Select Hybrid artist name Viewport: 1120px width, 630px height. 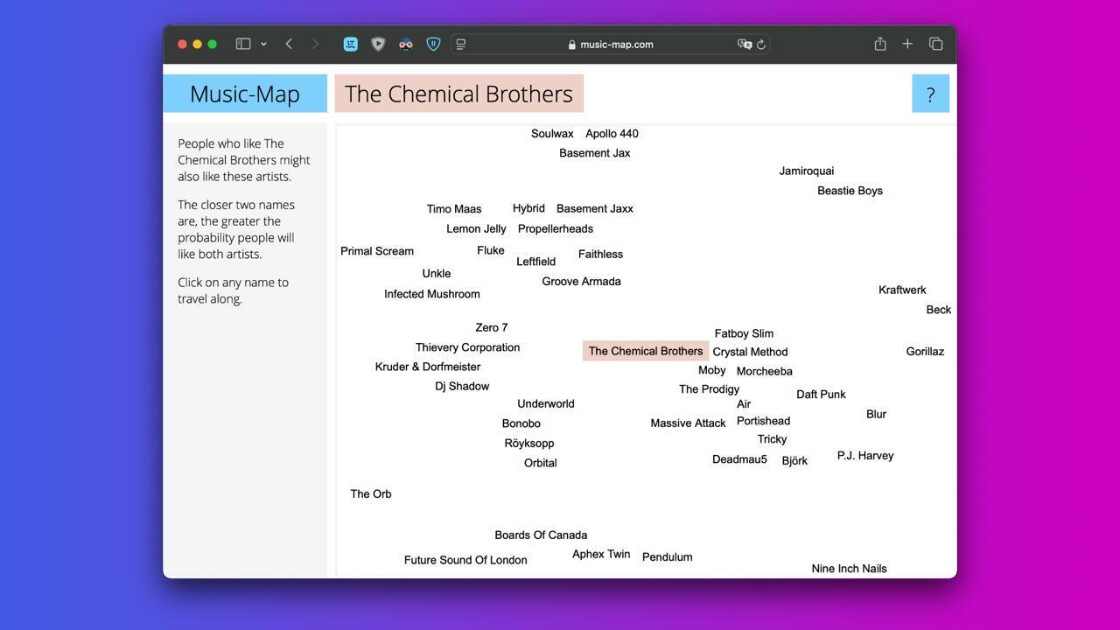pyautogui.click(x=529, y=209)
